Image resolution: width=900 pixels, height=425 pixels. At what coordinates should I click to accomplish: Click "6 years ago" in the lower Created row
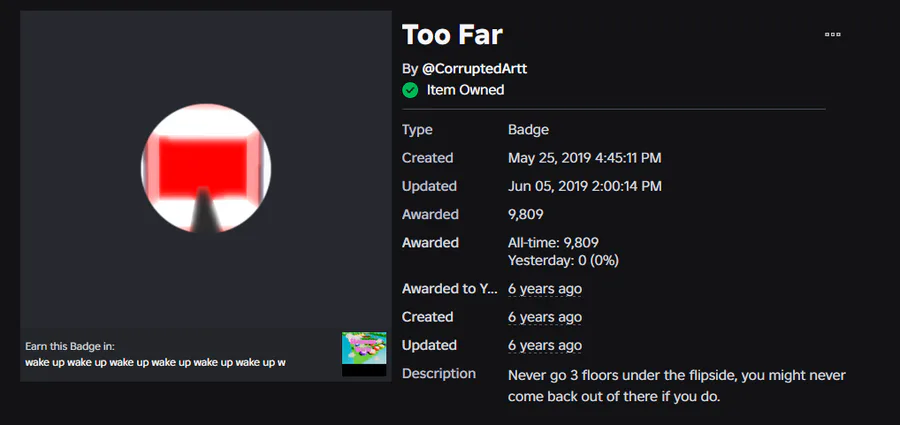[545, 317]
